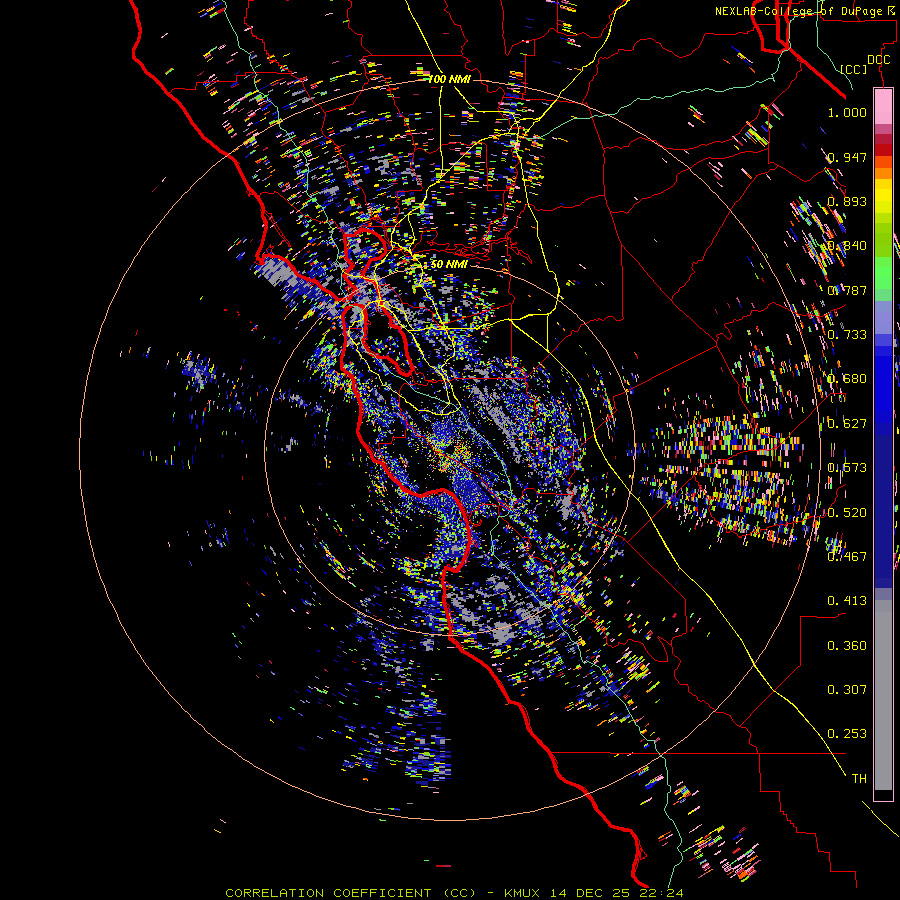Click the 1.000 value on the color scale
Screen dimensions: 900x900
pyautogui.click(x=847, y=112)
